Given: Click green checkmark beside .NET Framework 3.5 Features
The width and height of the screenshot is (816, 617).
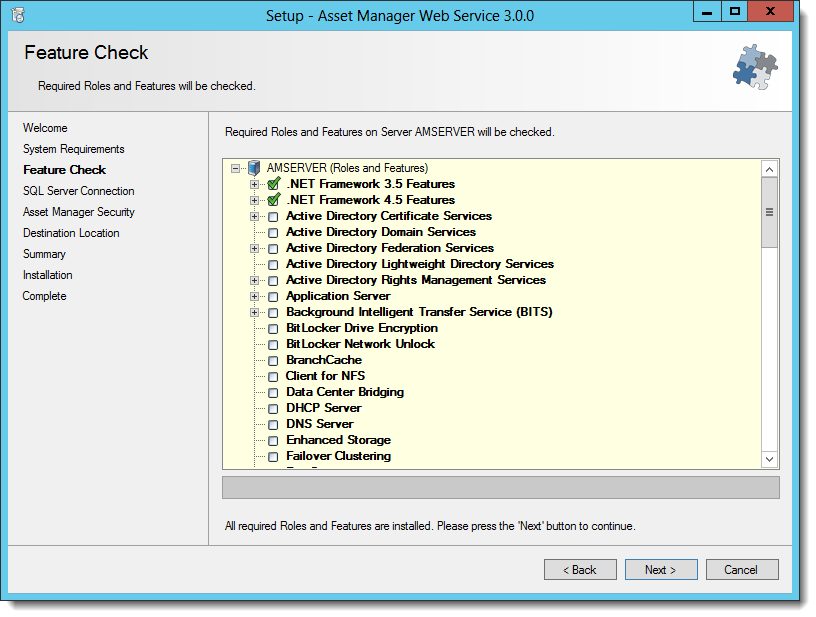Looking at the screenshot, I should coord(274,184).
